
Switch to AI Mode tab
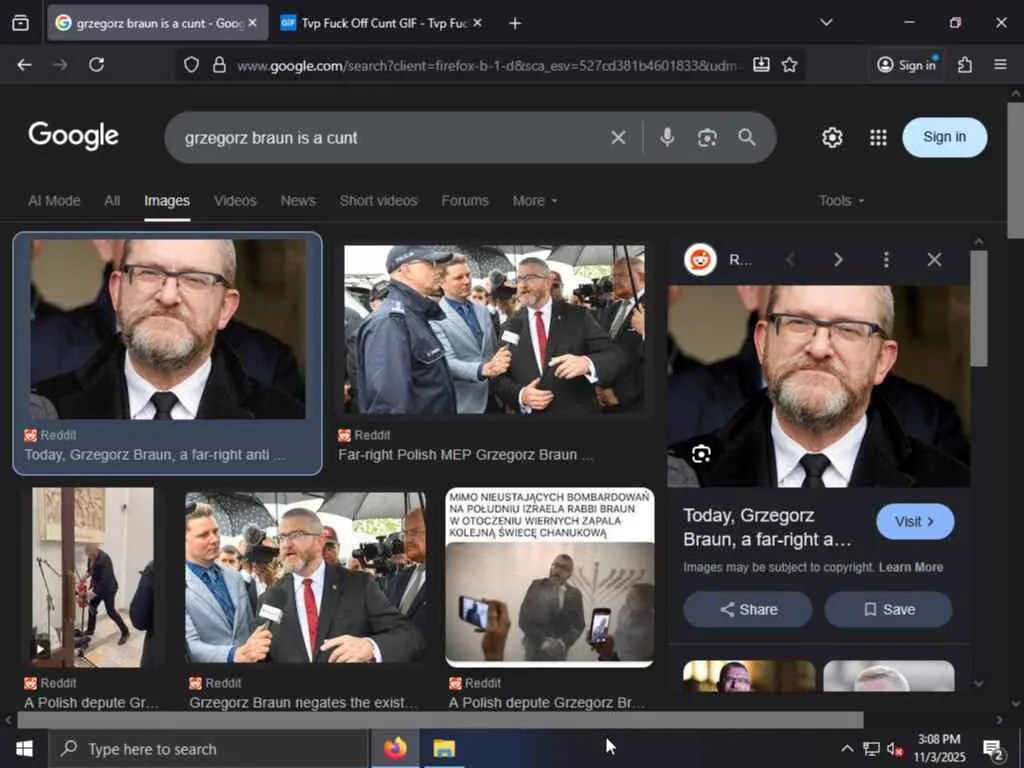pyautogui.click(x=54, y=200)
